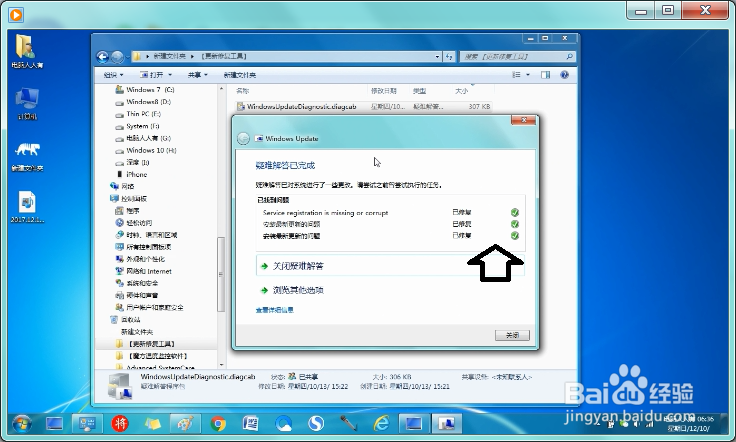
Task: Click the orange player icon in title bar
Action: tap(15, 15)
